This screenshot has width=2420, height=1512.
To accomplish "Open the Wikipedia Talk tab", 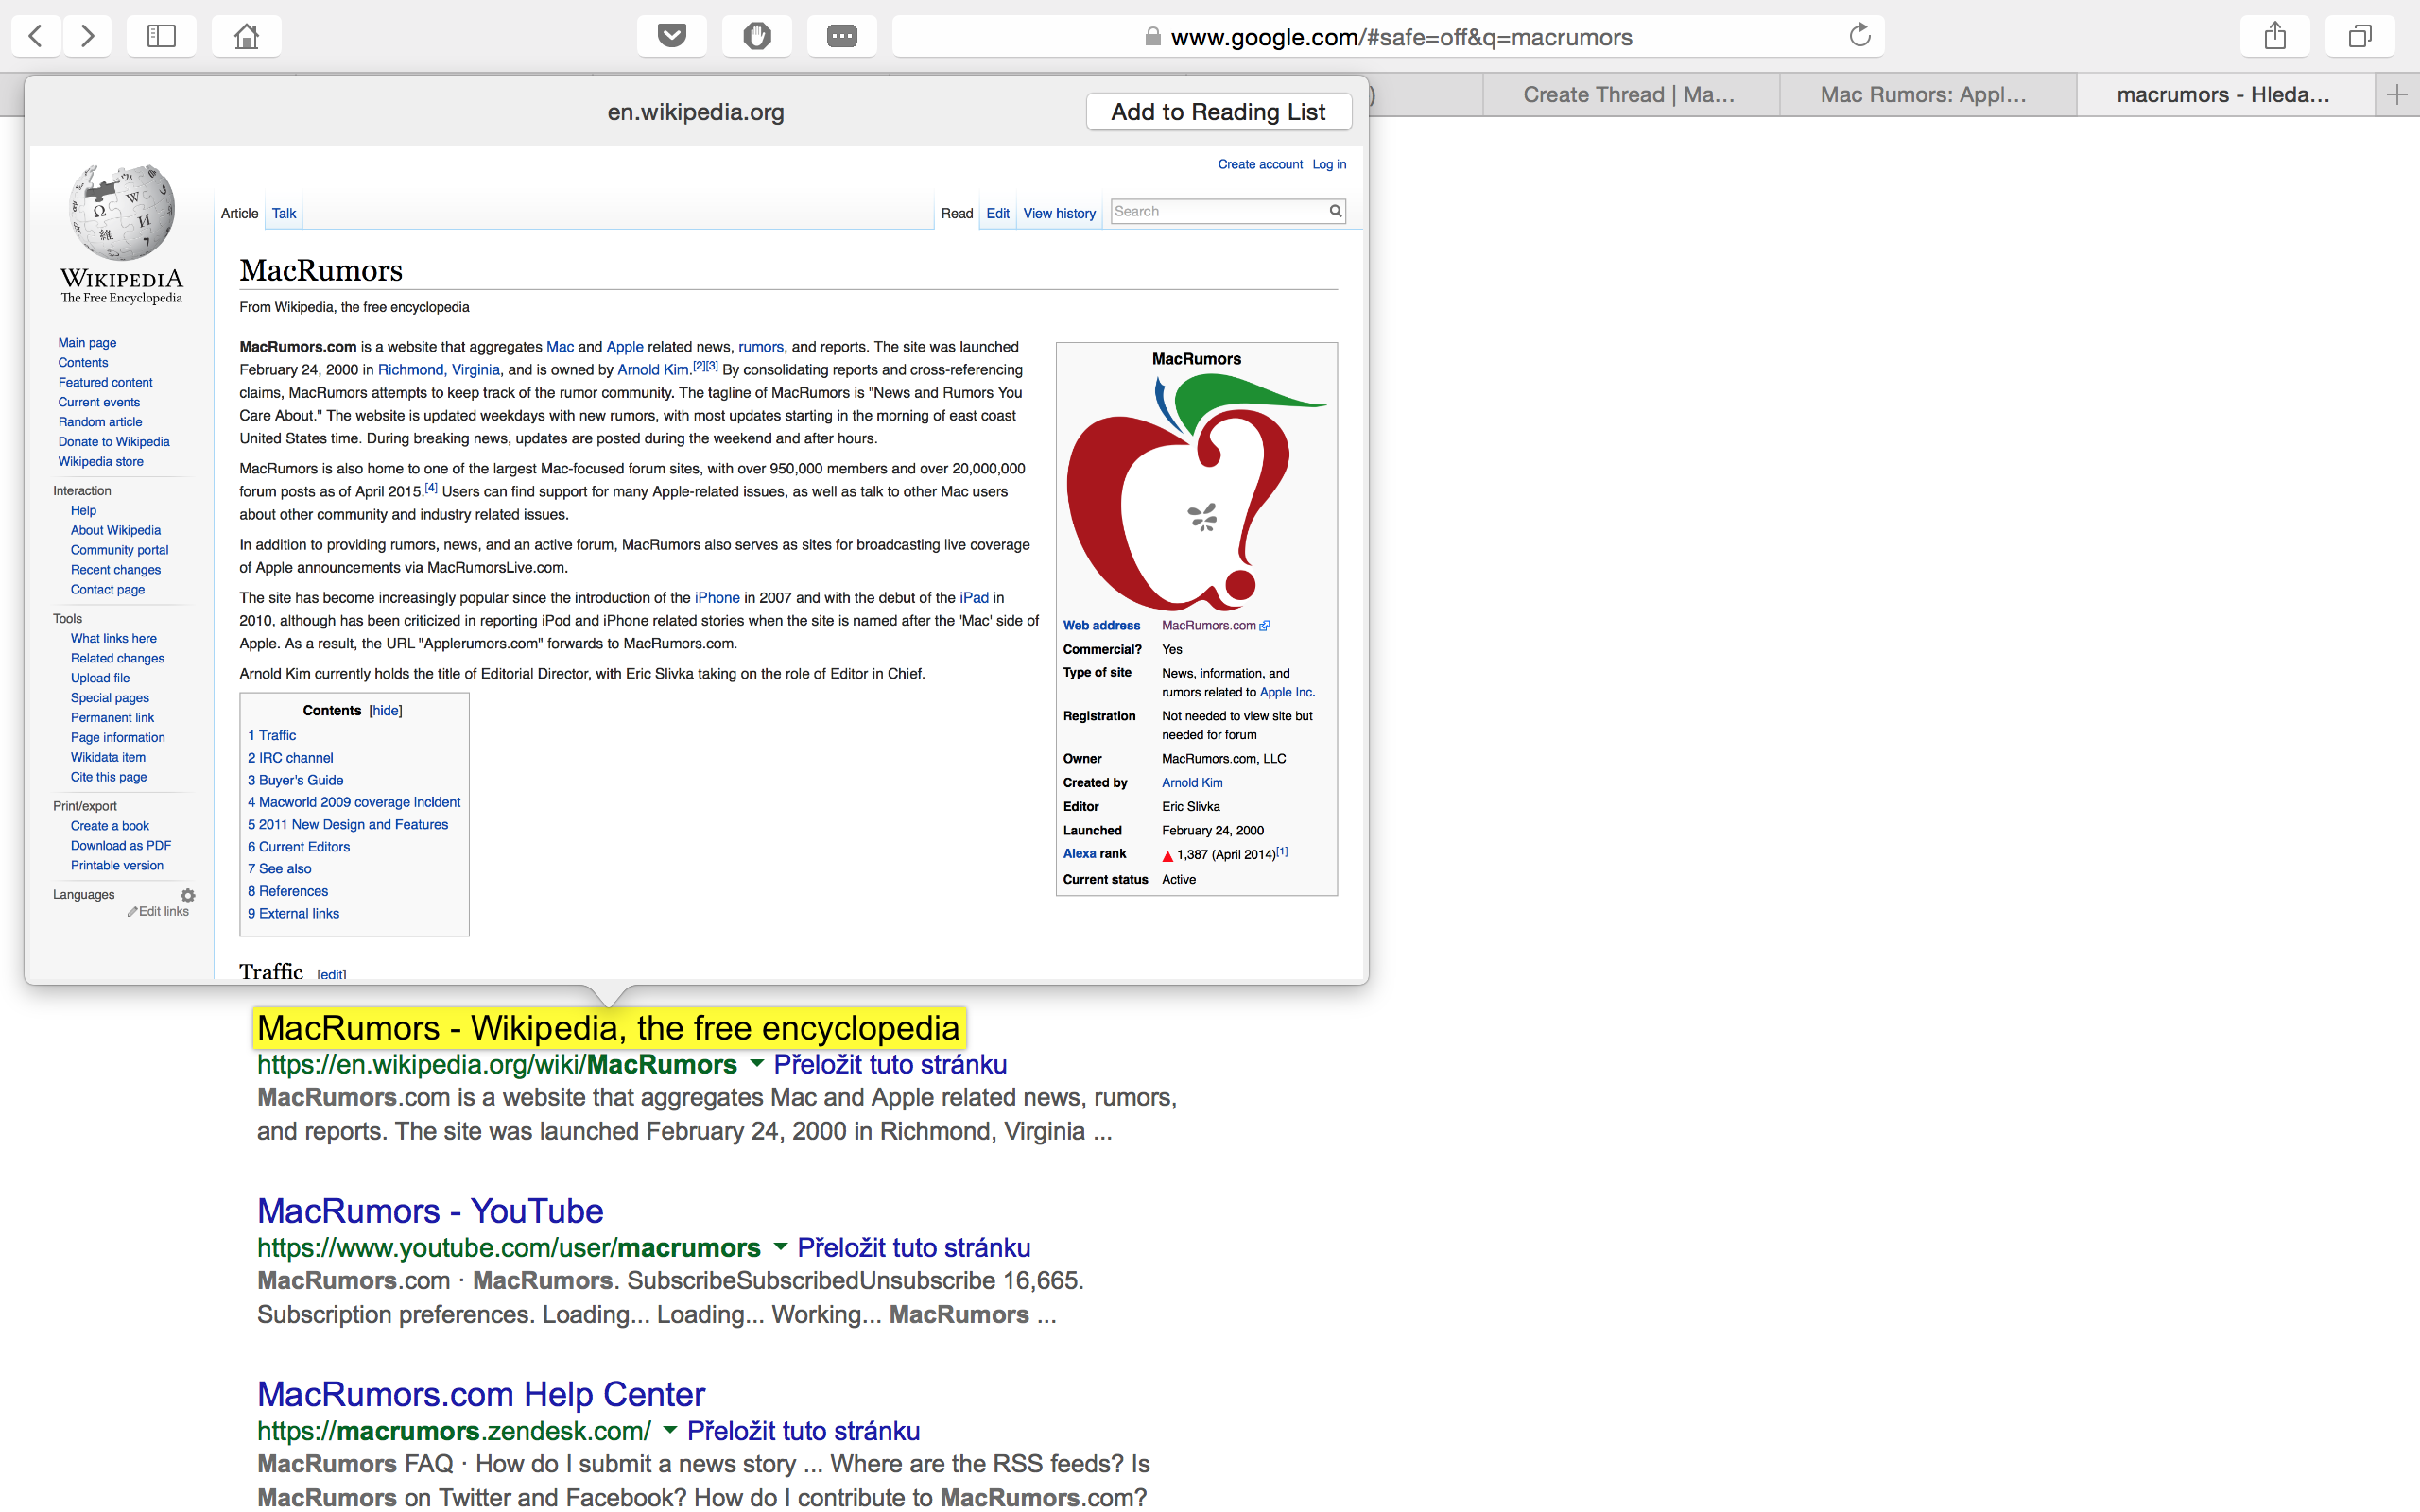I will [284, 214].
